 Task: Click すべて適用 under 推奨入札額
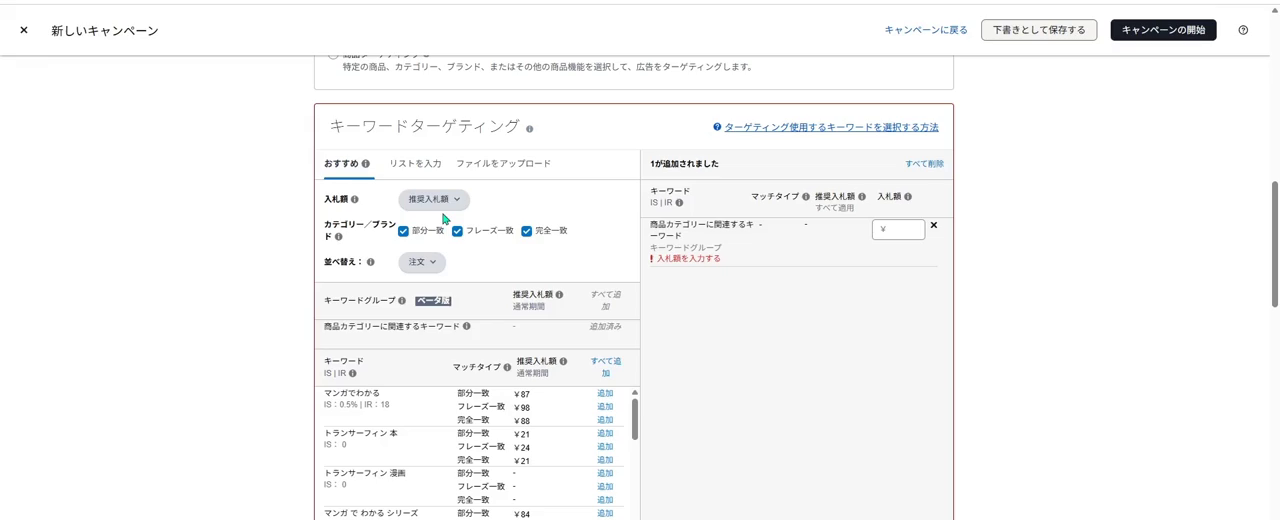coord(835,208)
